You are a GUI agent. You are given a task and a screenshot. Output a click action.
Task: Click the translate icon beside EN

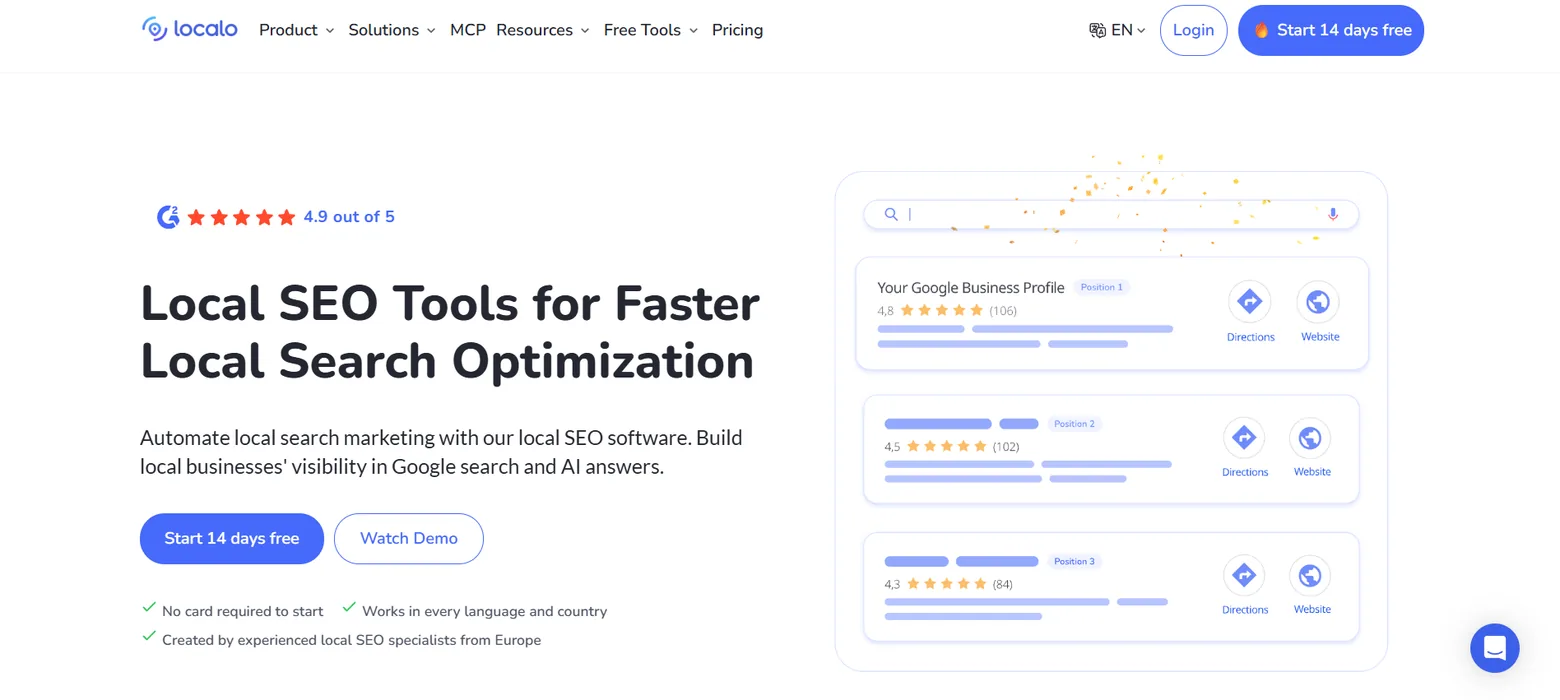coord(1097,30)
